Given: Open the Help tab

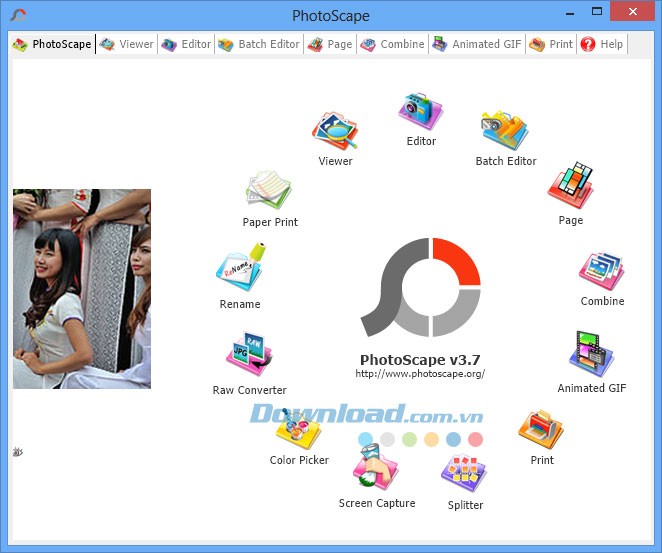Looking at the screenshot, I should click(602, 44).
